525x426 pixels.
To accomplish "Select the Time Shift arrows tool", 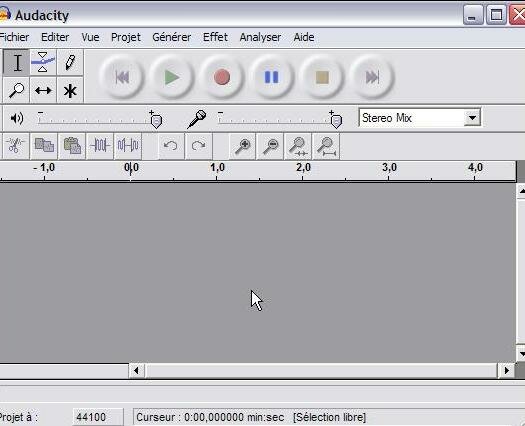I will pyautogui.click(x=43, y=90).
